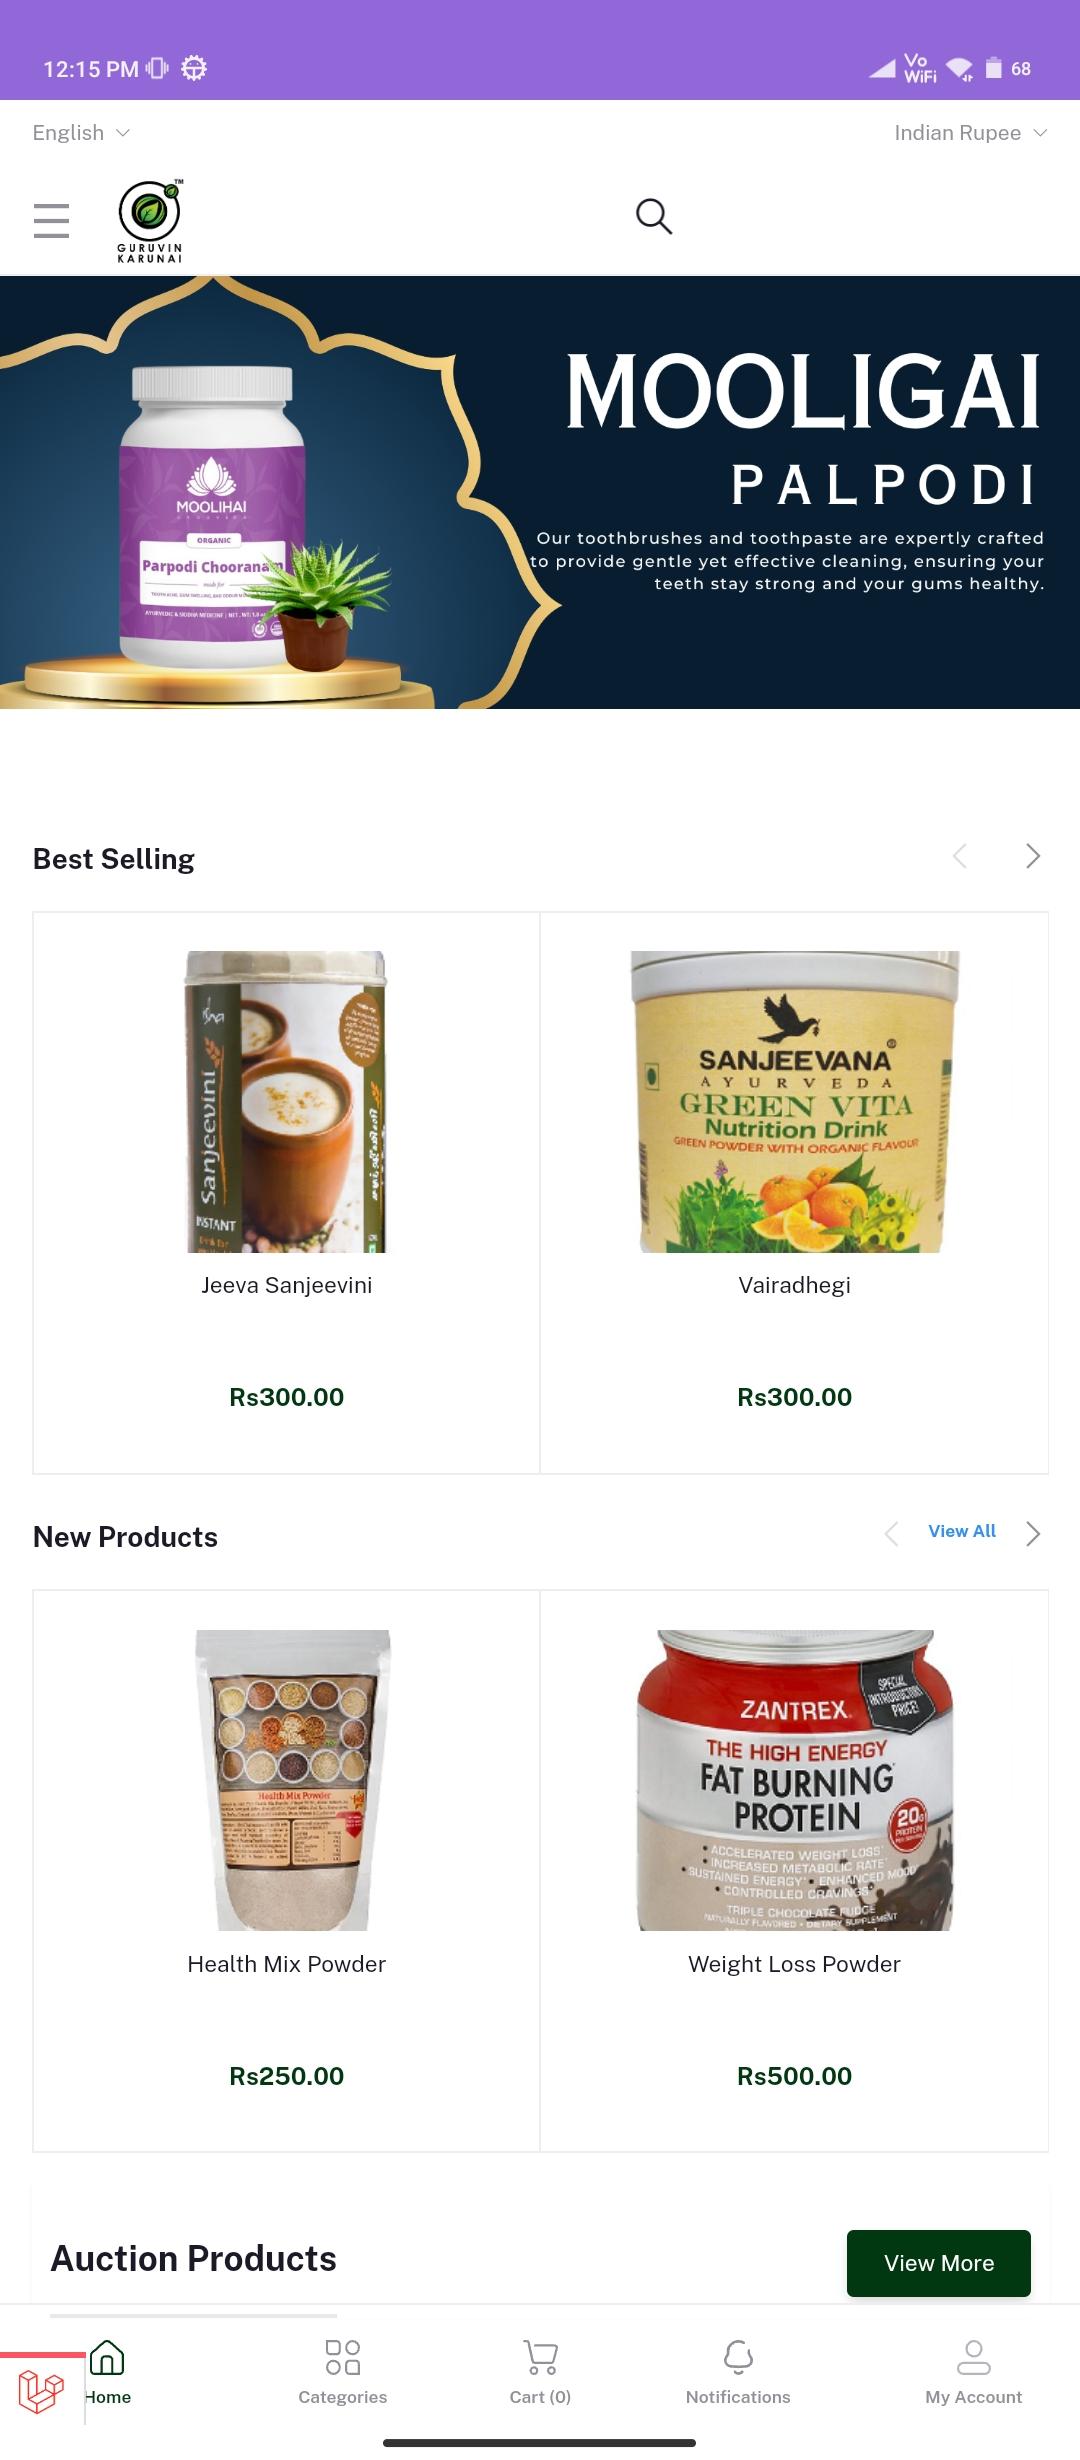Show previous New Products arrow
The height and width of the screenshot is (2460, 1080).
tap(892, 1533)
